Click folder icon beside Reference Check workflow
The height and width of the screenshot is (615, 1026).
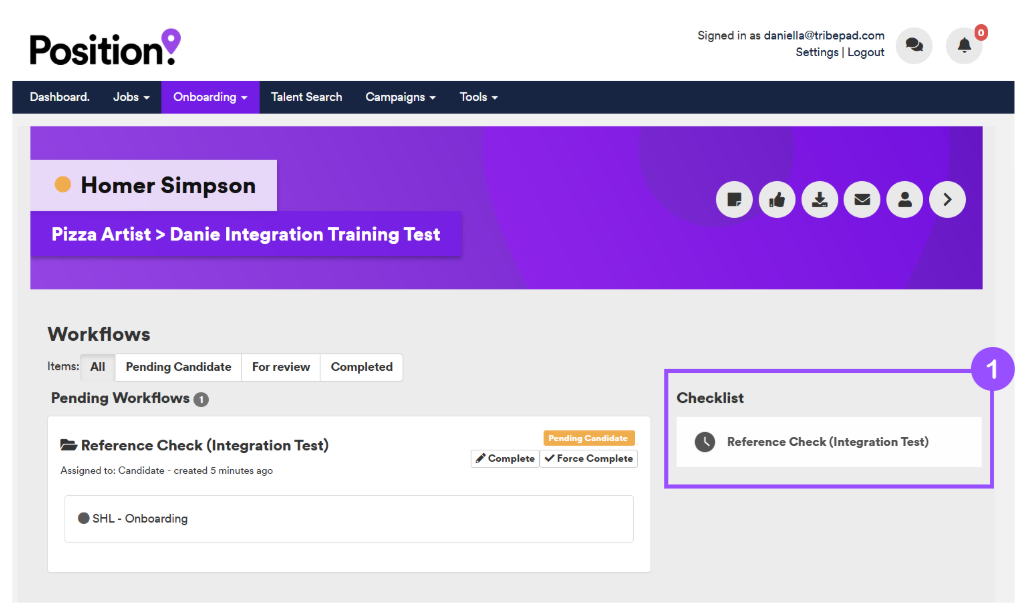point(69,445)
